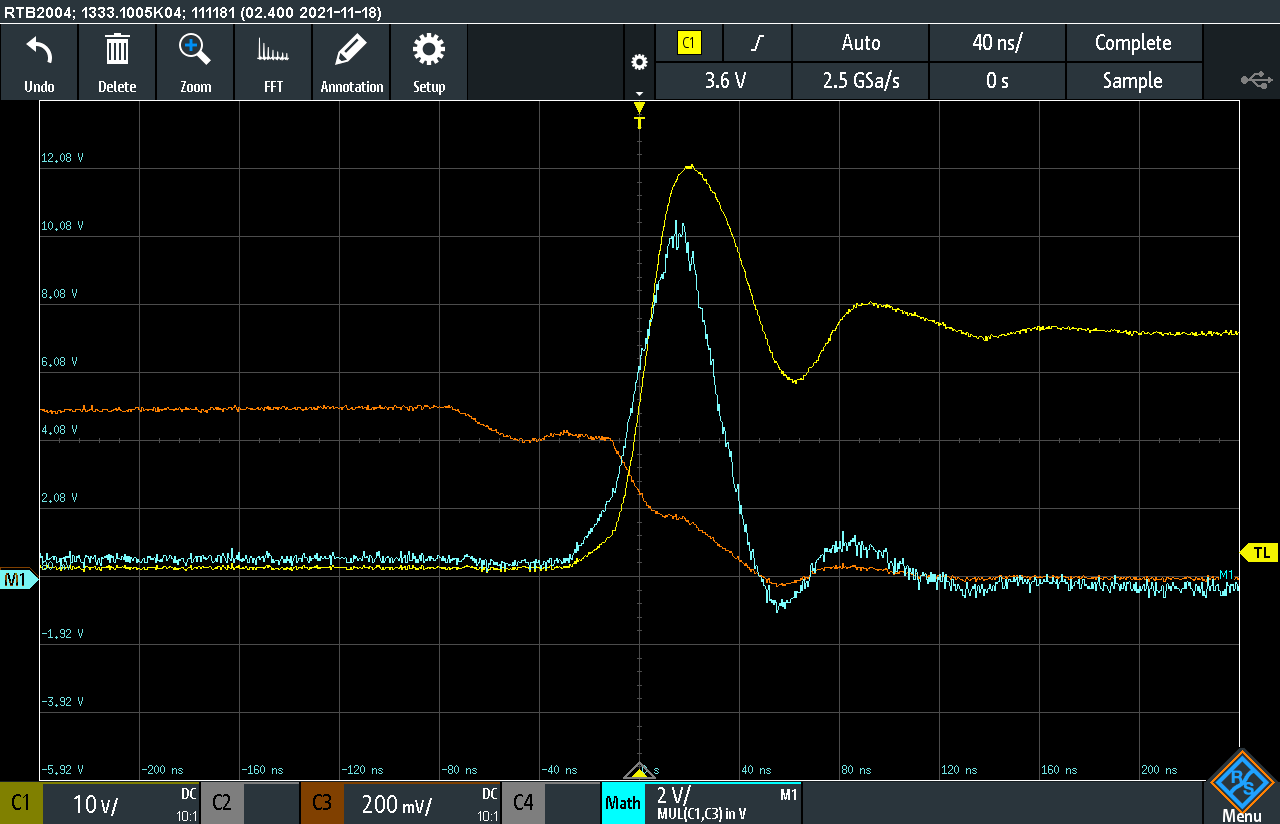Open the Setup gear menu
The image size is (1280, 824).
click(429, 50)
